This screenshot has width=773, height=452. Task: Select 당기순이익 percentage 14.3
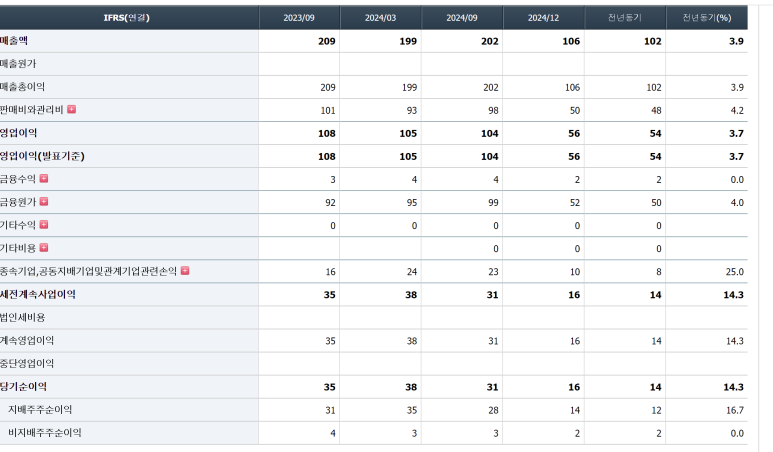point(734,387)
